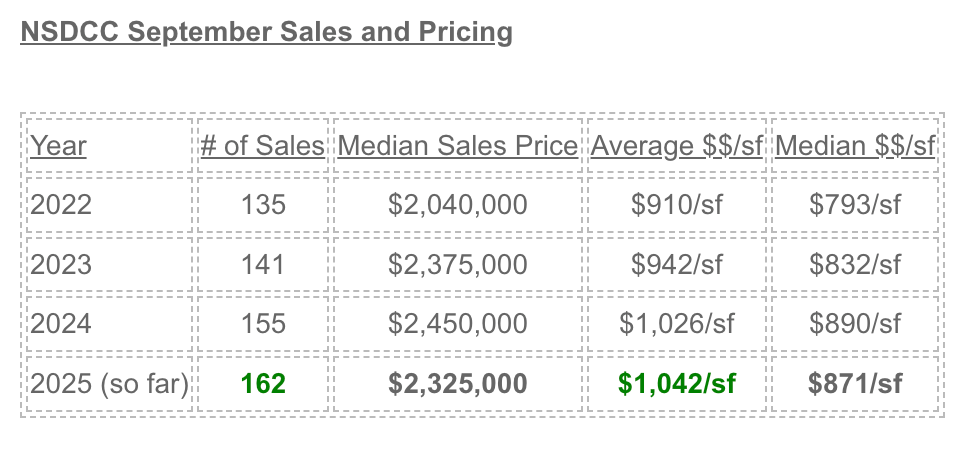Click the NSDCC September Sales and Pricing heading
This screenshot has height=466, width=968.
point(266,32)
